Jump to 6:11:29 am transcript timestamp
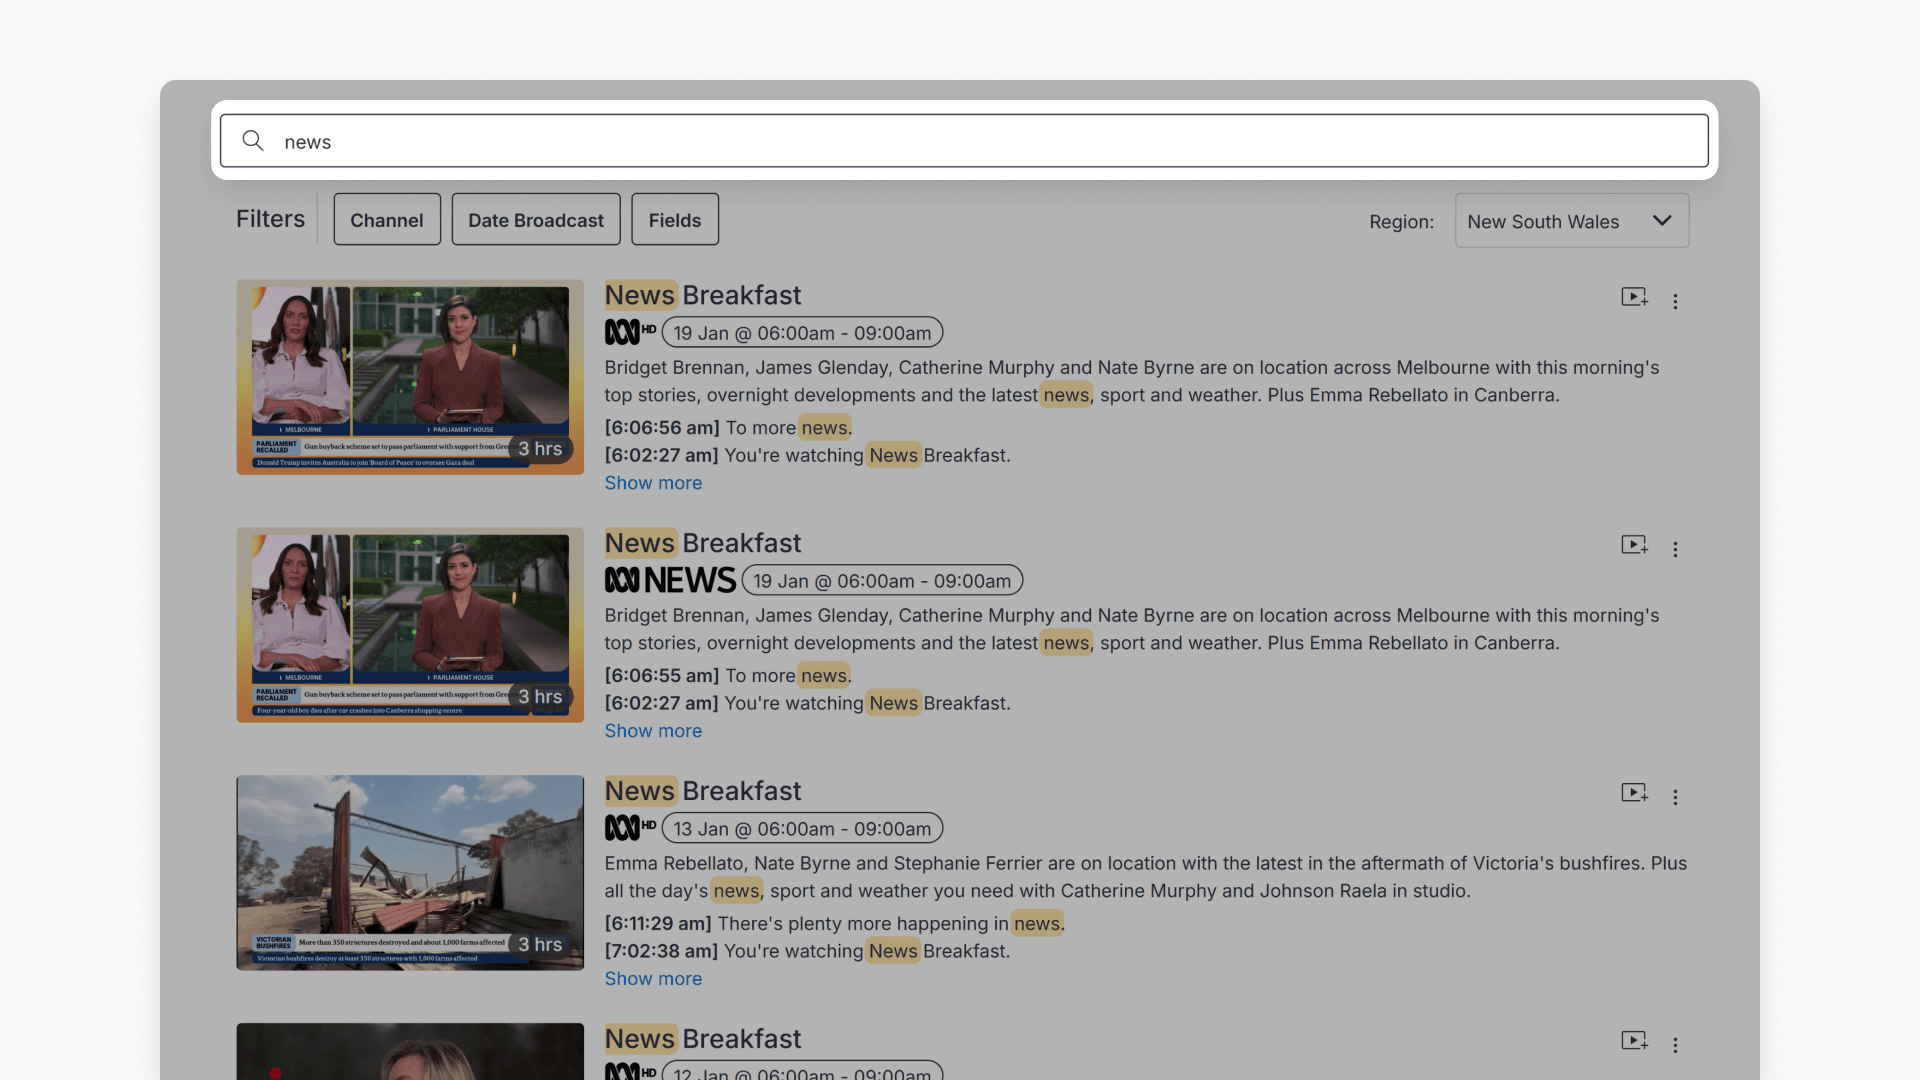Screen dimensions: 1920x1080 (x=658, y=923)
